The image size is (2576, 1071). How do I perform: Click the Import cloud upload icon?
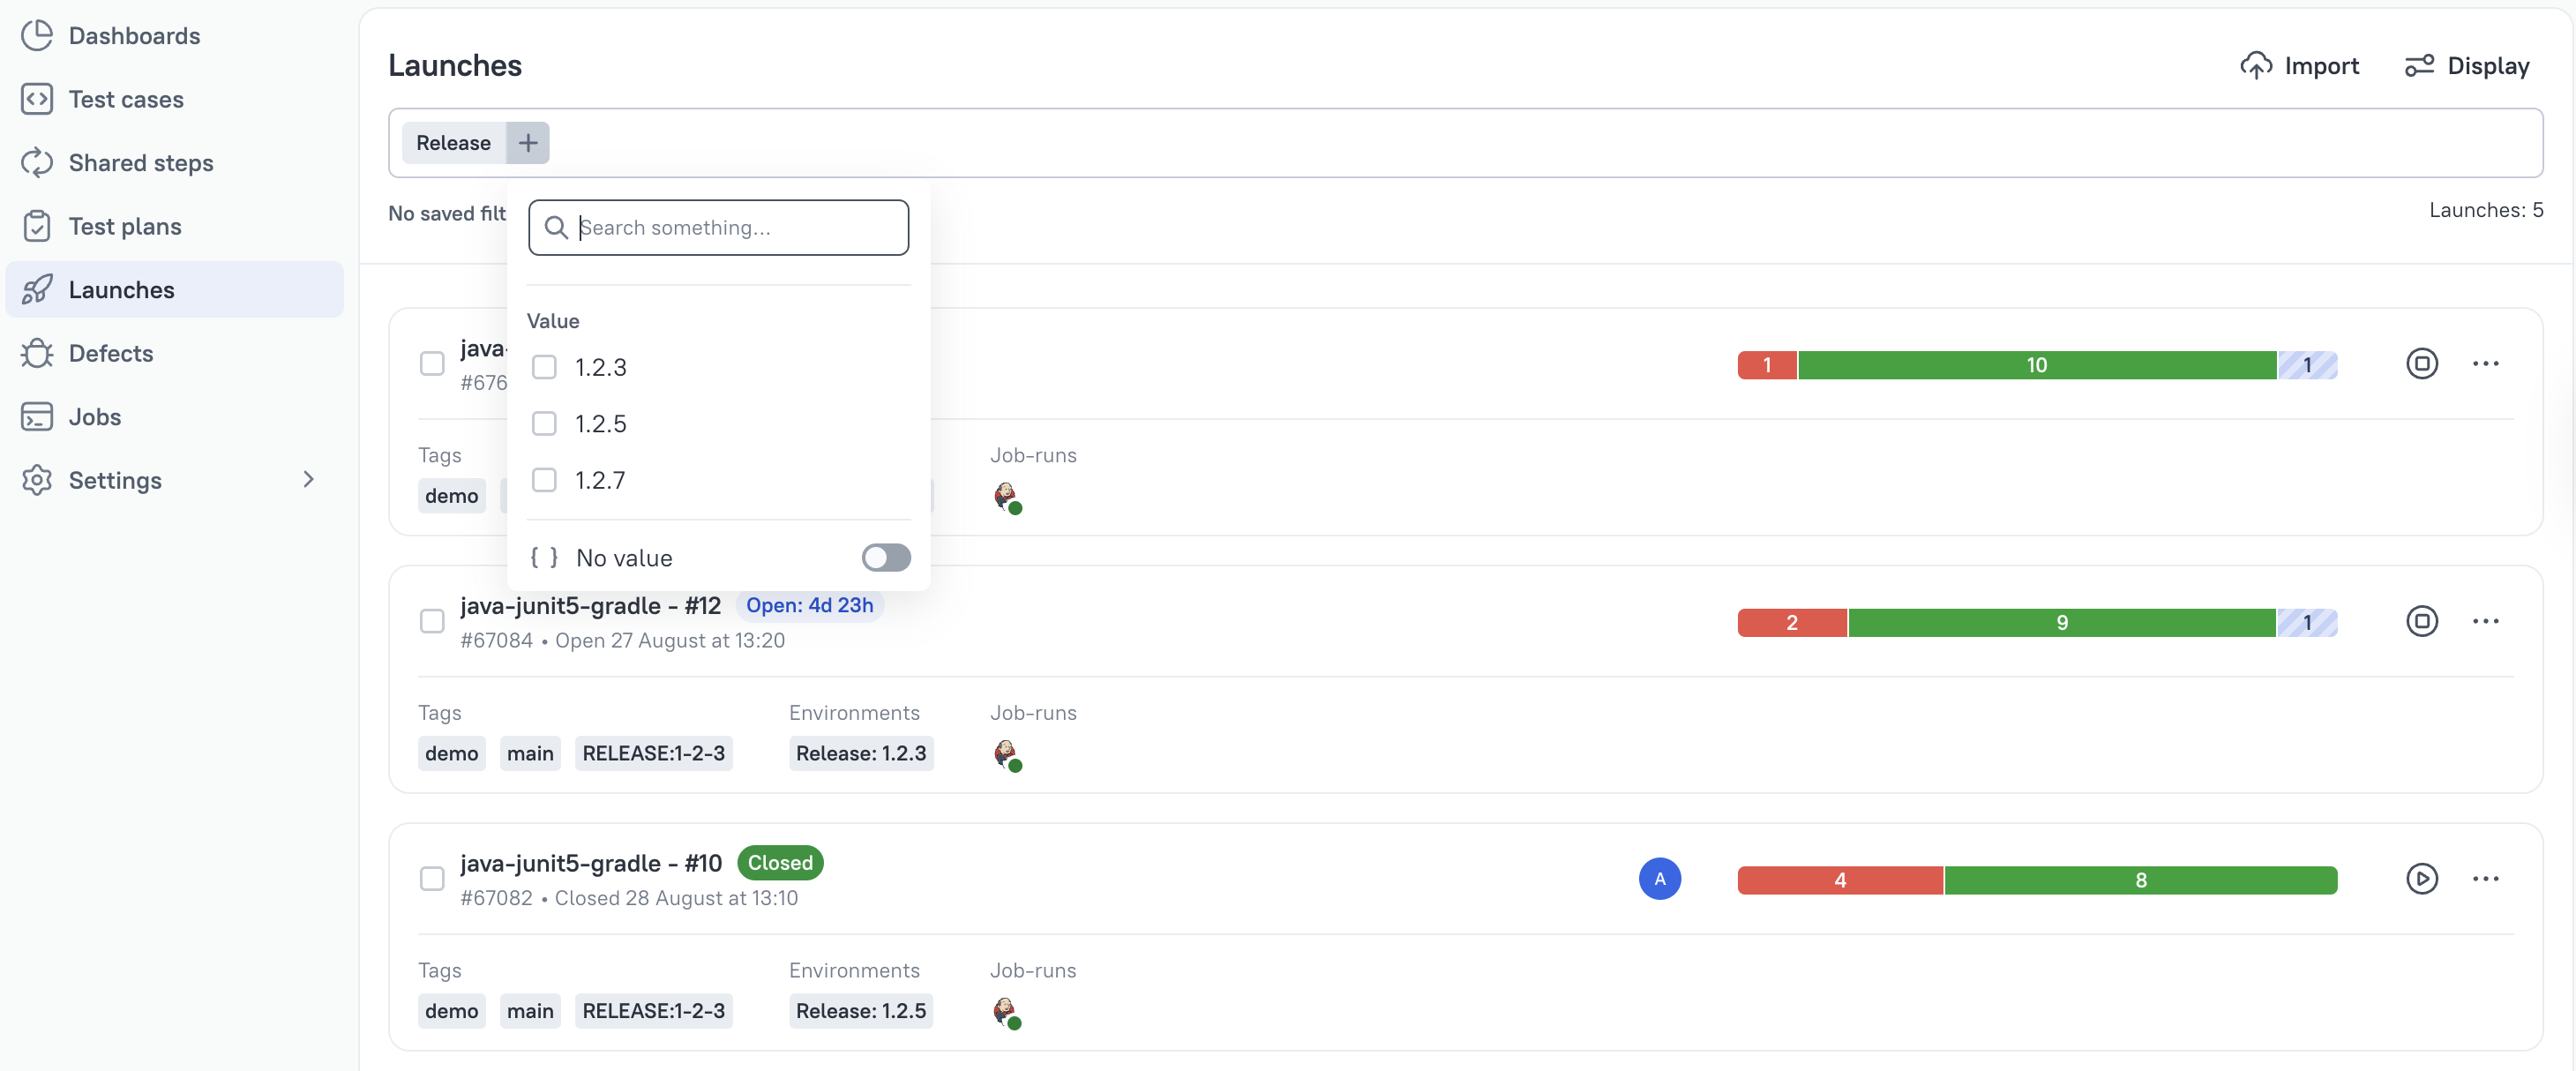click(2255, 66)
